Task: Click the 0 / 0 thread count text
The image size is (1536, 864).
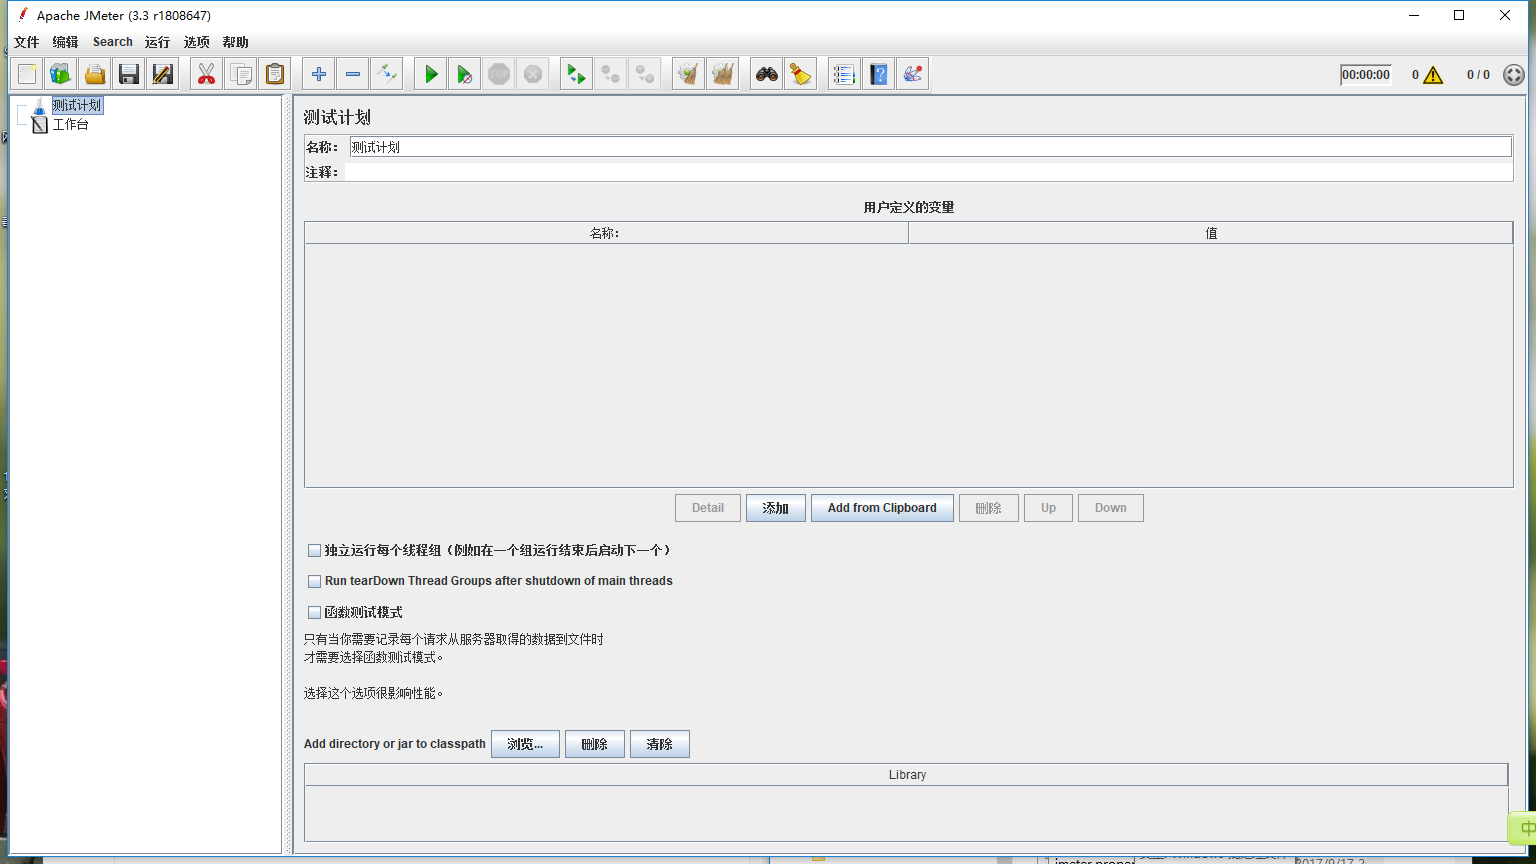Action: (1478, 75)
